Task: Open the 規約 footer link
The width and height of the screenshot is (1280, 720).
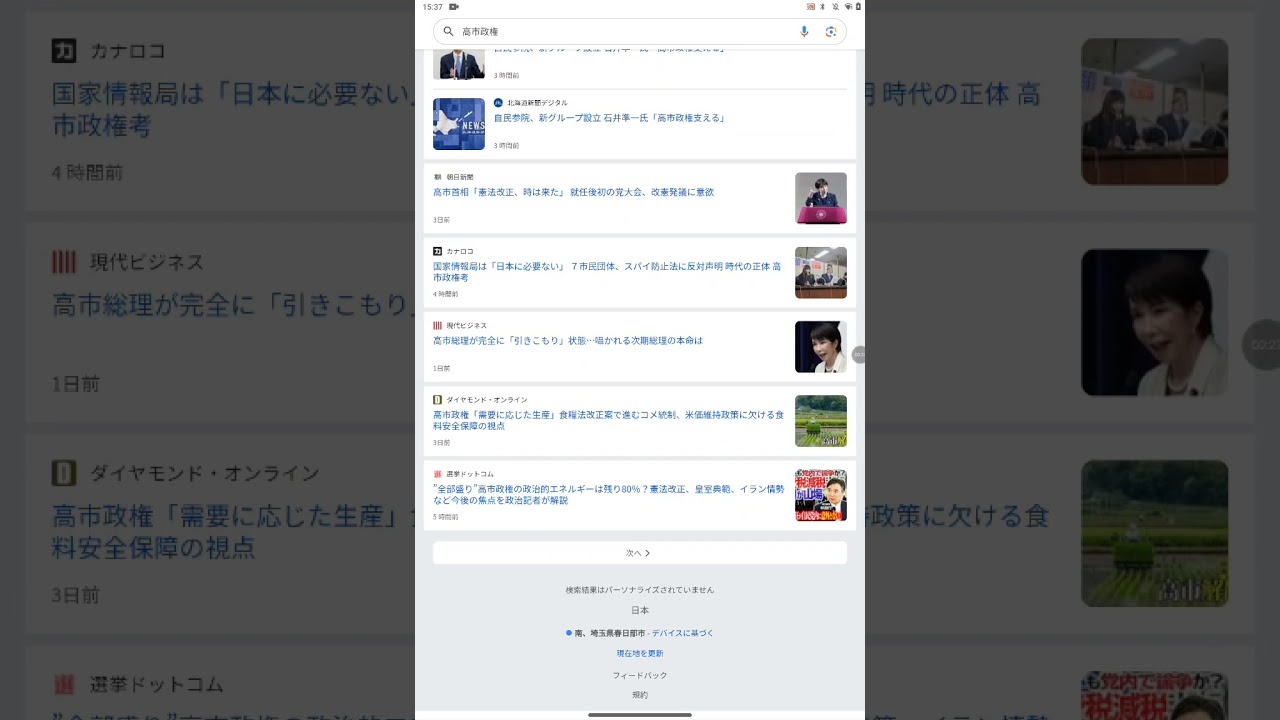Action: coord(640,694)
